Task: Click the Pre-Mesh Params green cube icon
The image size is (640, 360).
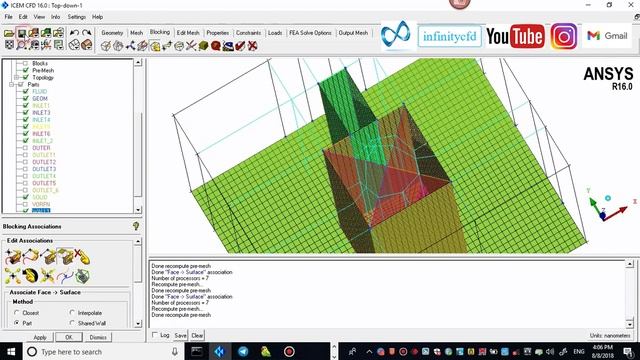Action: (203, 46)
